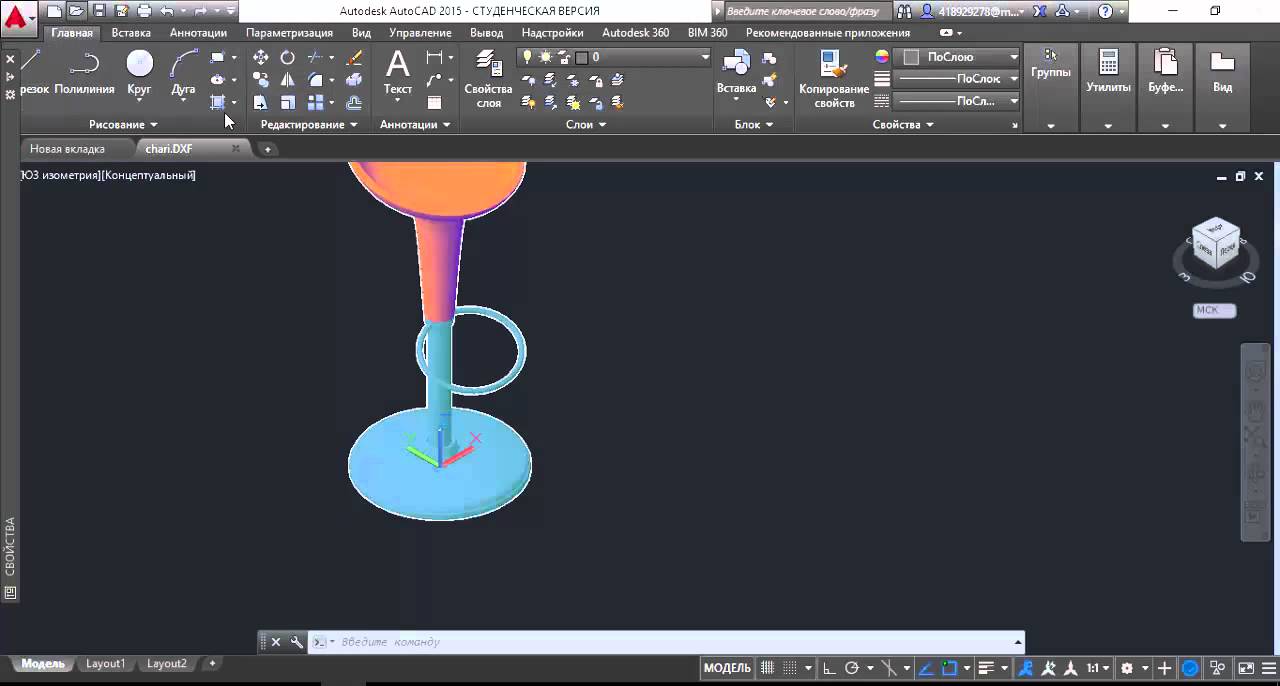This screenshot has width=1280, height=686.
Task: Toggle polar tracking in status bar
Action: 852,668
